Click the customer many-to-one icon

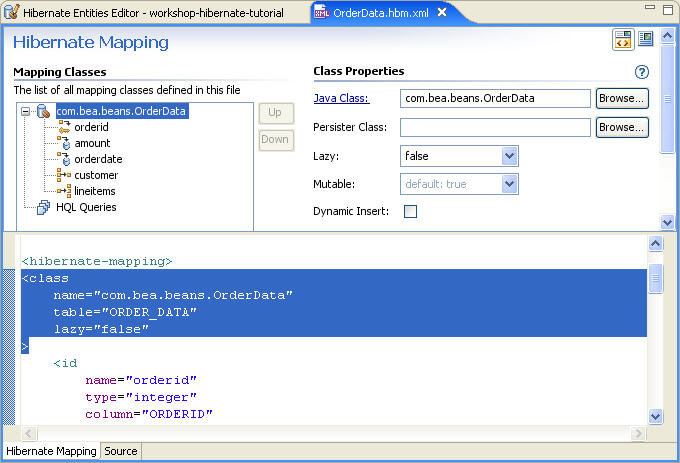[64, 175]
